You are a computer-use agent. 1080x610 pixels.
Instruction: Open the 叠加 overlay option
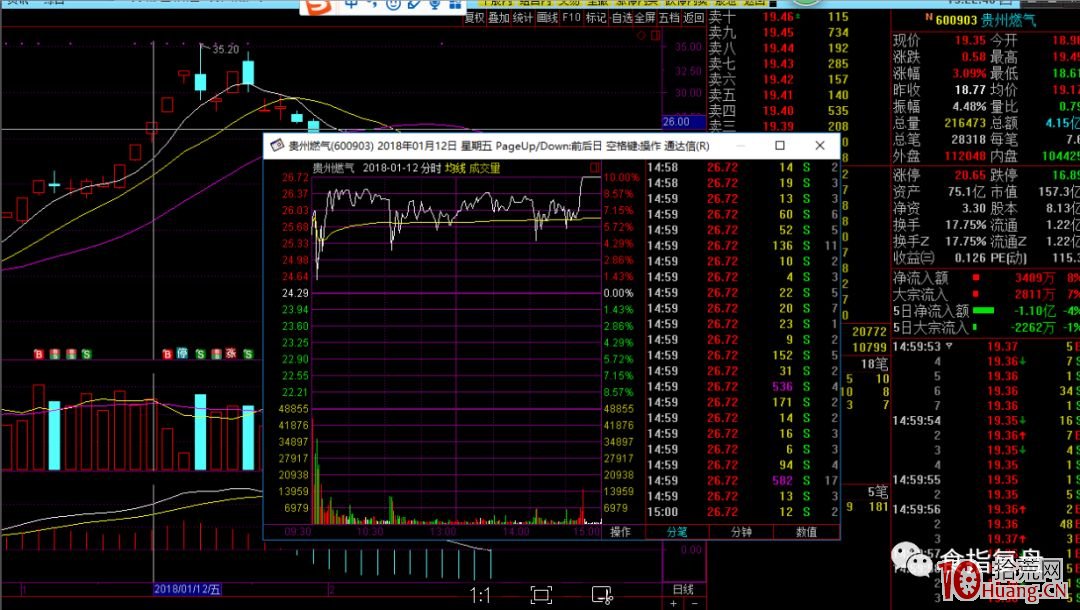(499, 17)
